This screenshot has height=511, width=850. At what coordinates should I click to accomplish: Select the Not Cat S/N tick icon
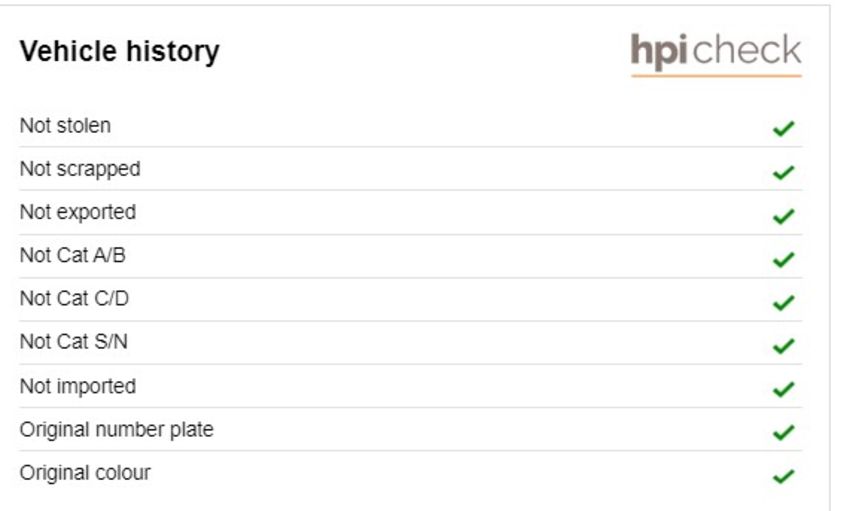(783, 346)
